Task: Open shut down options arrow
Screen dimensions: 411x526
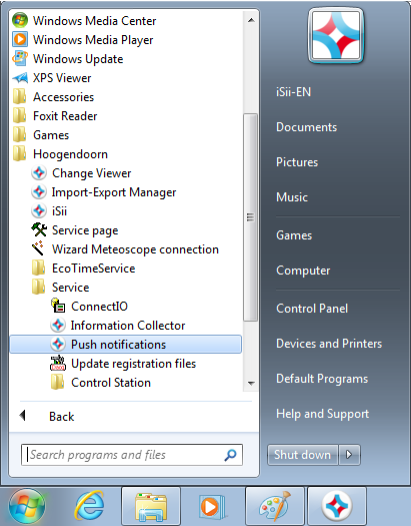Action: click(x=349, y=455)
